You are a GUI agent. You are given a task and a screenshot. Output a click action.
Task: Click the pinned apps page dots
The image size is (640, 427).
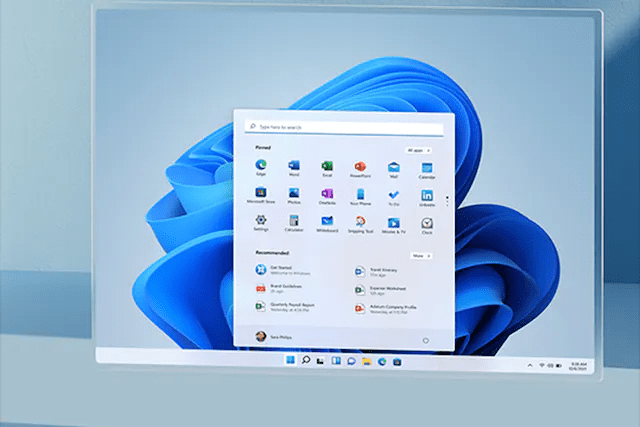pos(448,201)
